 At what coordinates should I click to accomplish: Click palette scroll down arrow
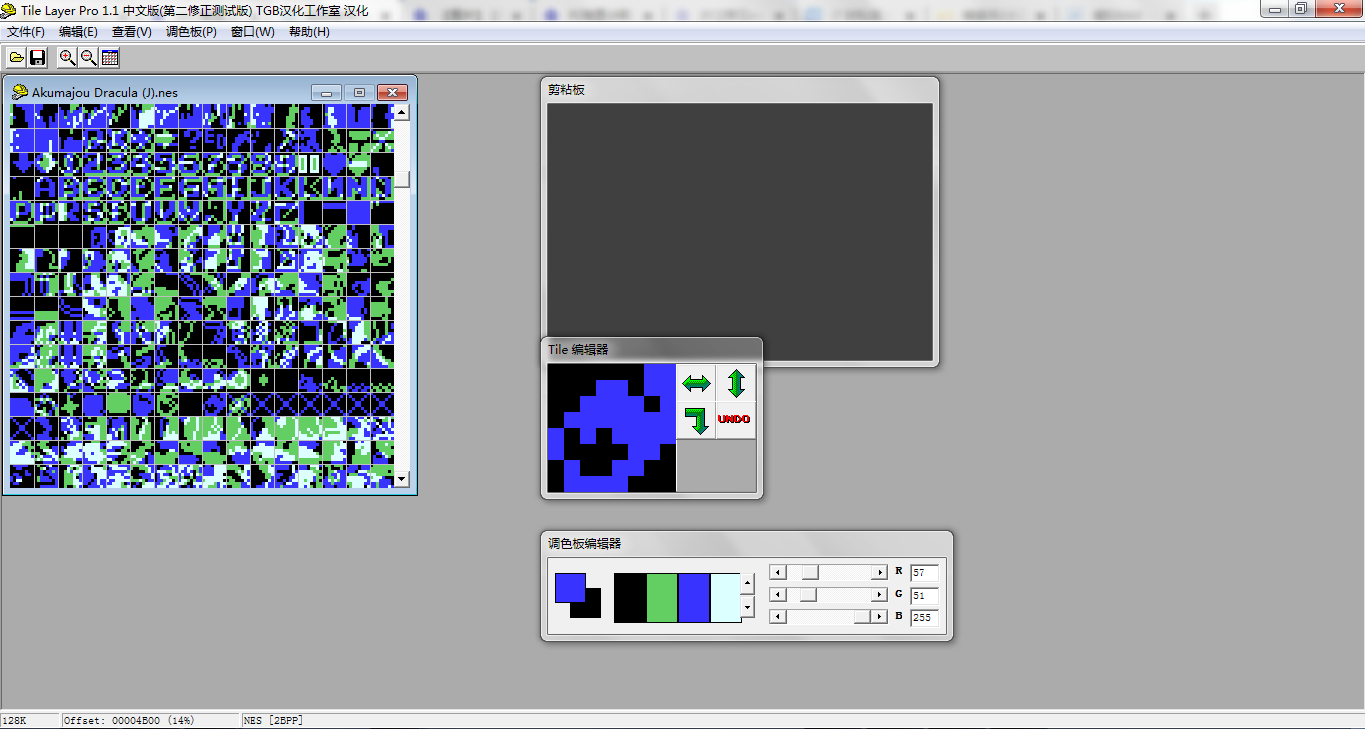pos(747,606)
